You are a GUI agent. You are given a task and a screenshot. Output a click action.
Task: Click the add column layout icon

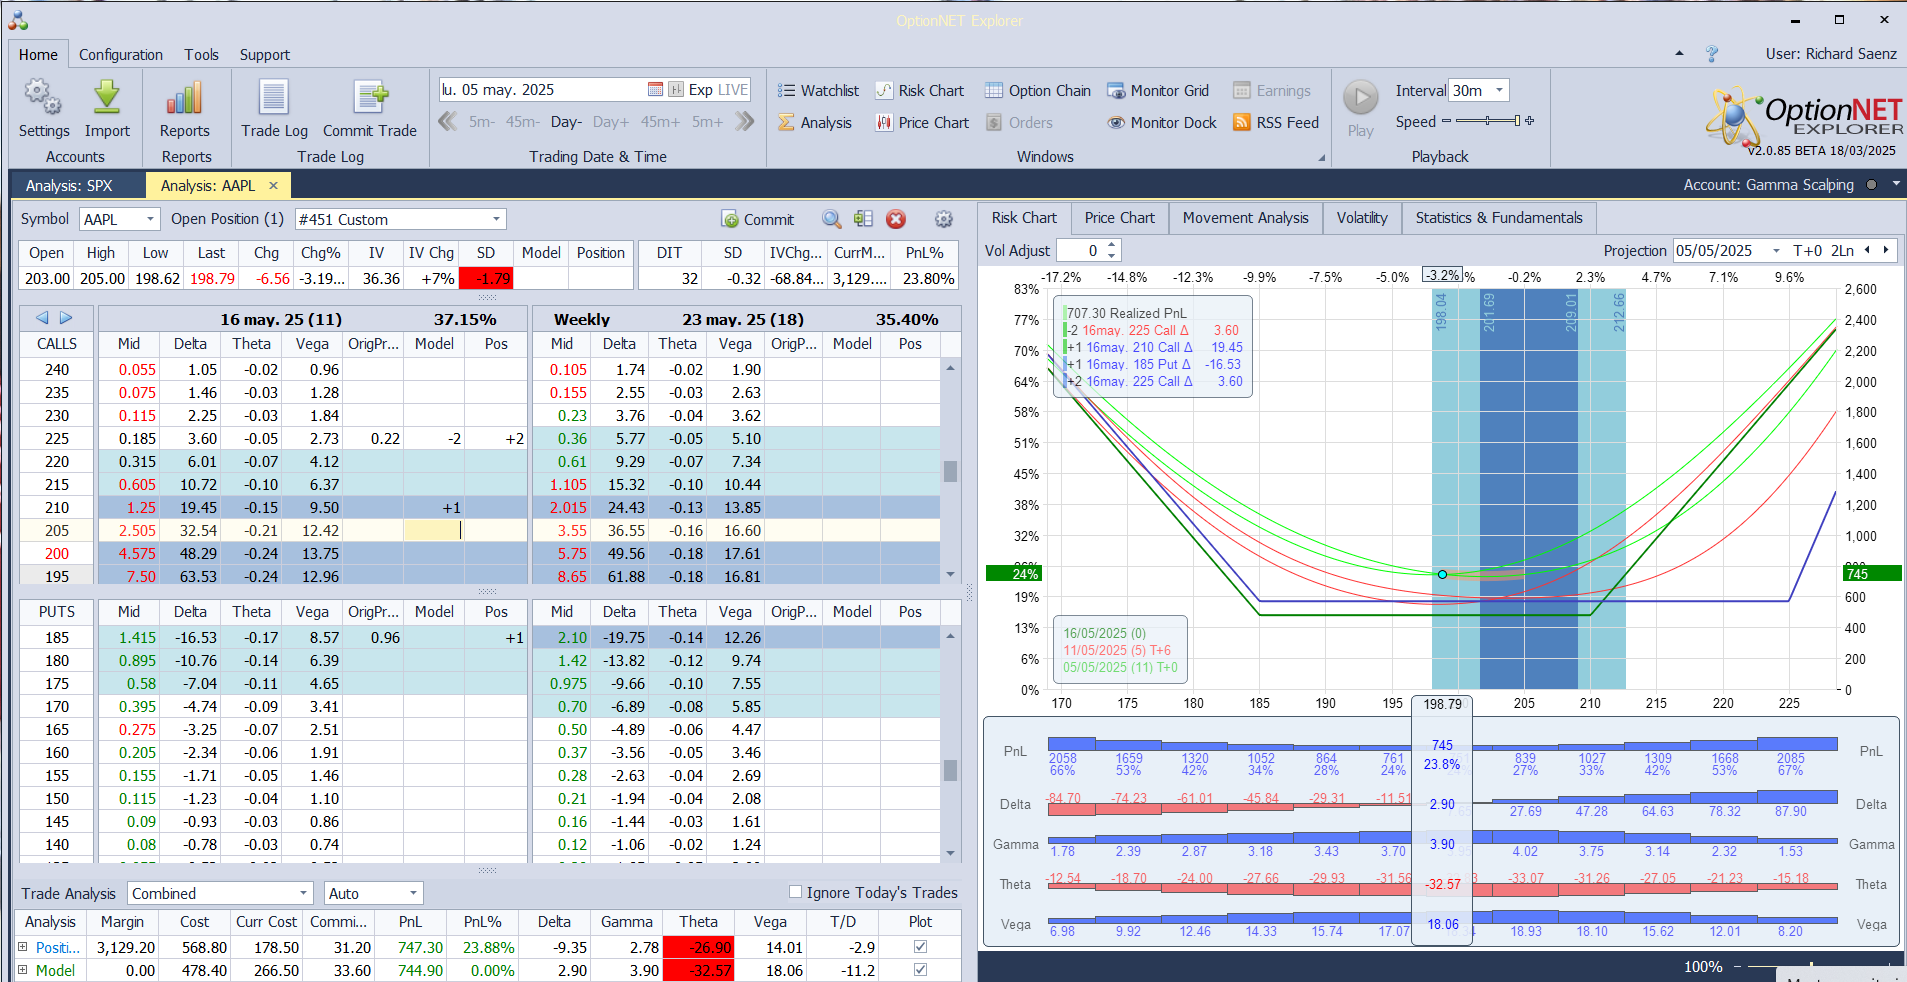[x=863, y=219]
